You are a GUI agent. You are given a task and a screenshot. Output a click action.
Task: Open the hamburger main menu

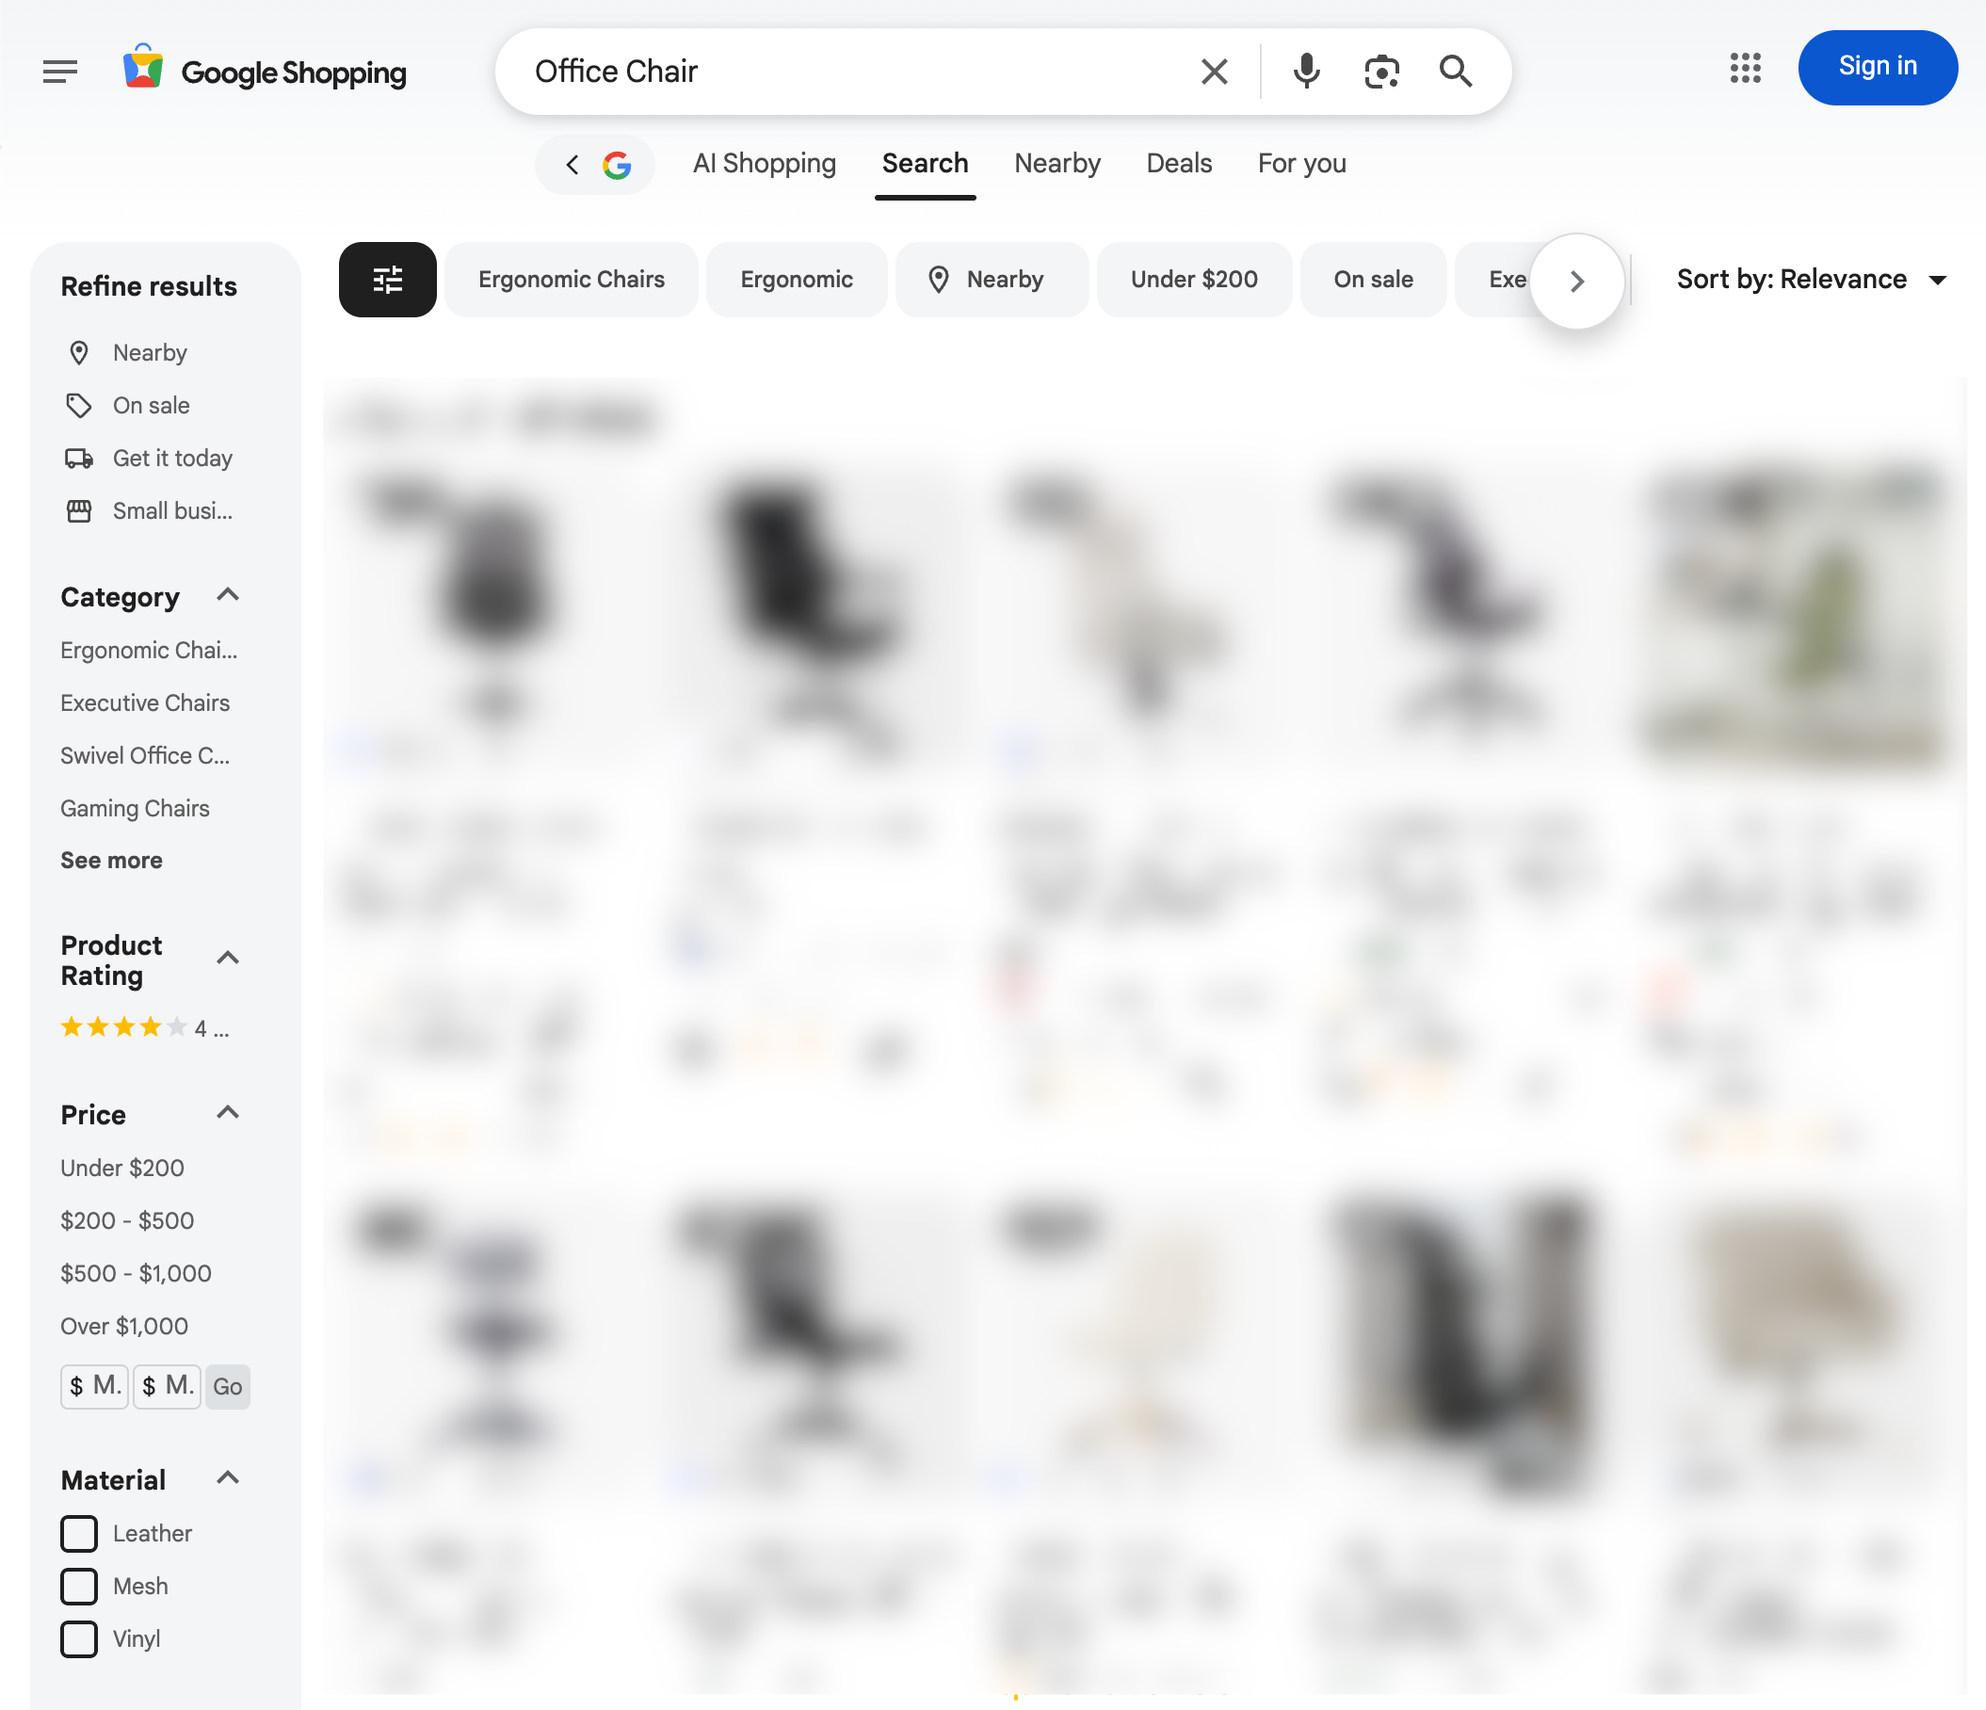click(60, 72)
